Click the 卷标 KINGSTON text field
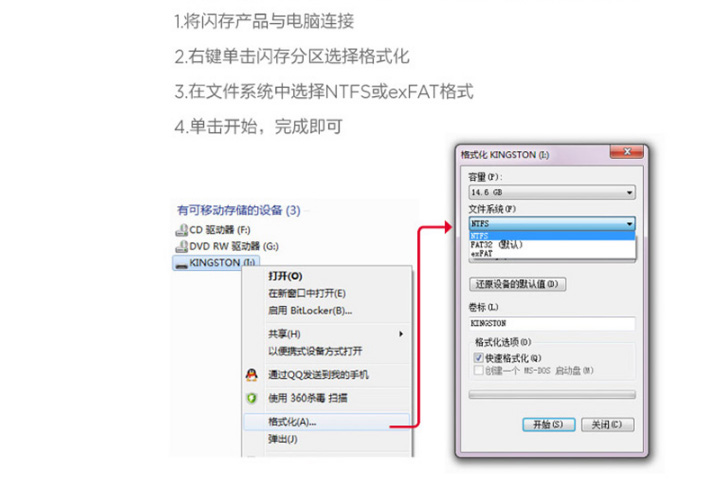Viewport: 720px width, 483px height. (x=552, y=323)
